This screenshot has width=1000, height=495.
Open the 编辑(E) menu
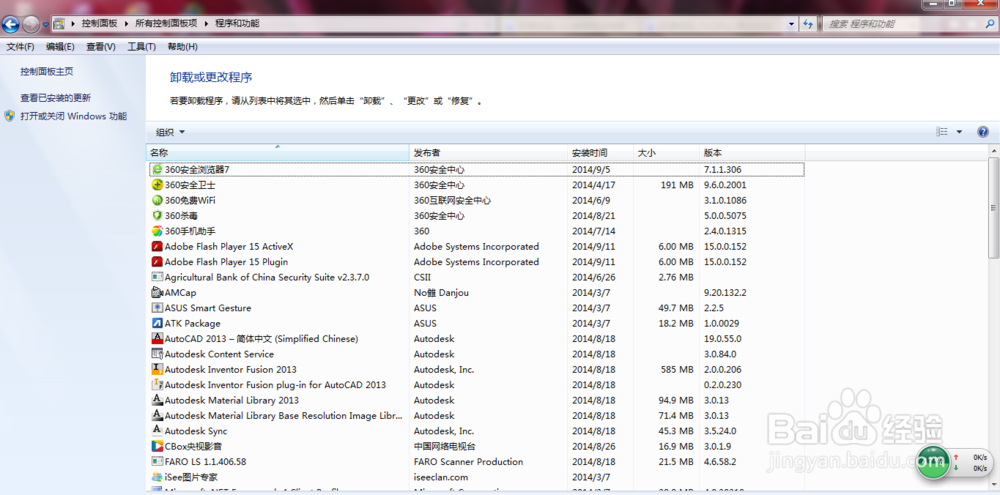point(60,47)
